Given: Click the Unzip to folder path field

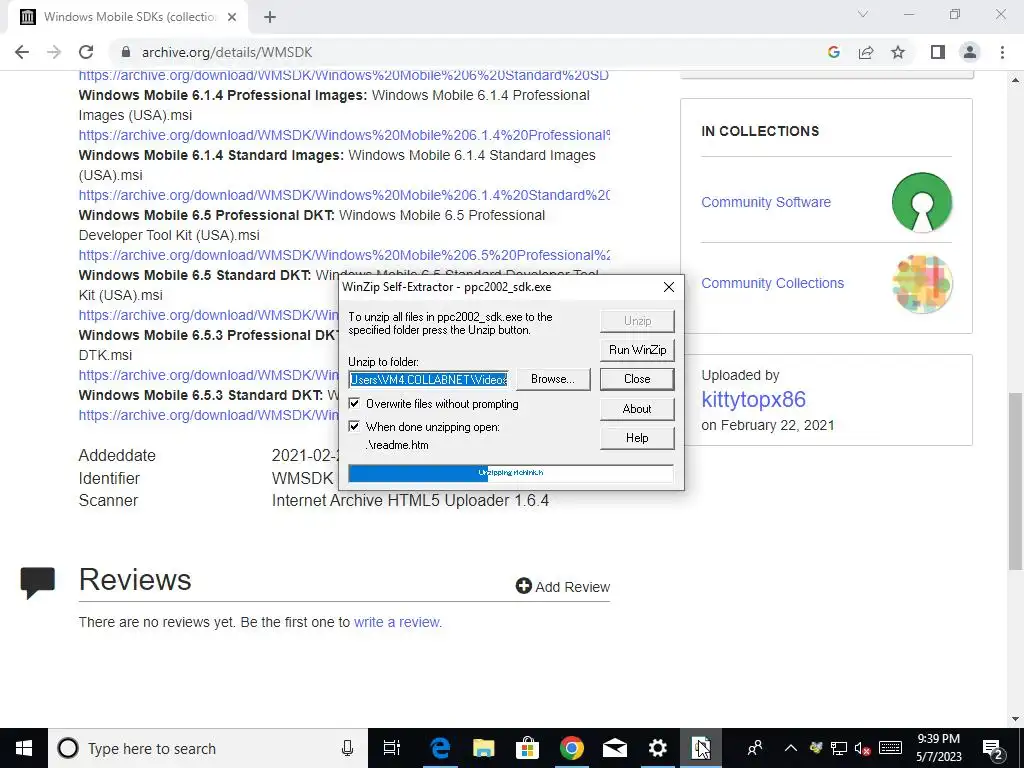Looking at the screenshot, I should (x=429, y=379).
